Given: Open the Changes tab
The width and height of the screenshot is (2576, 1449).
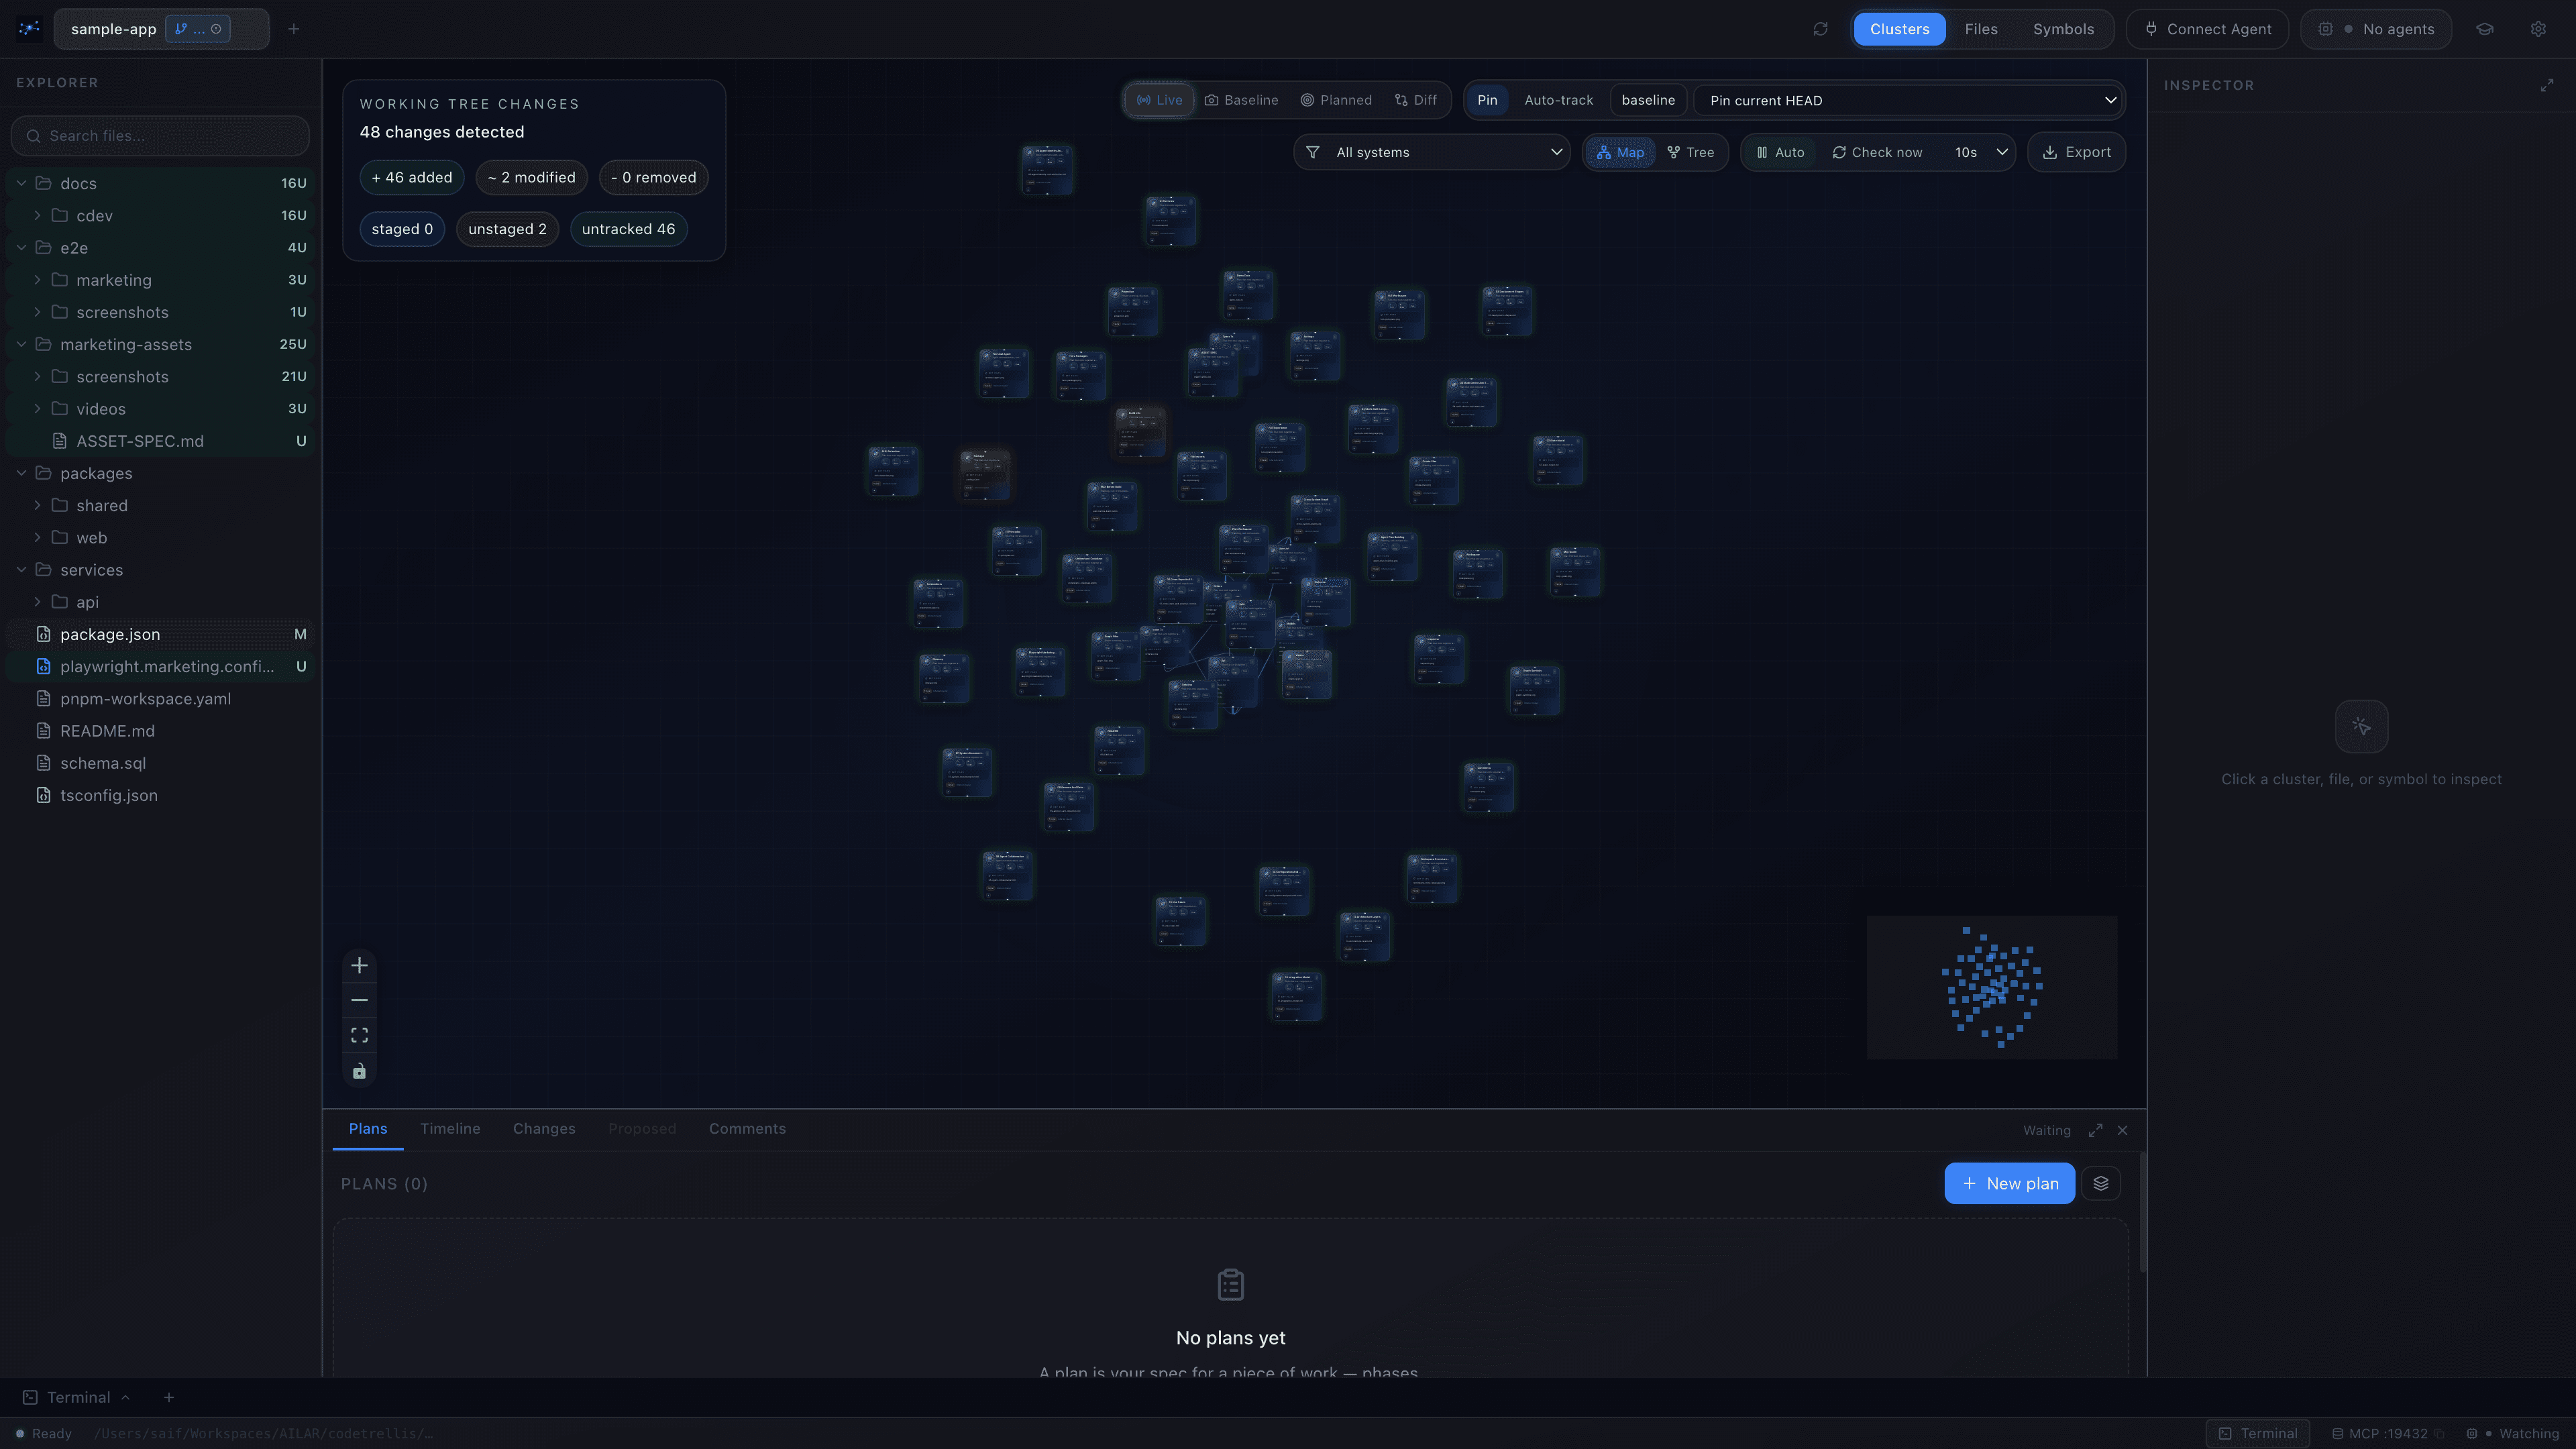Looking at the screenshot, I should click(544, 1129).
